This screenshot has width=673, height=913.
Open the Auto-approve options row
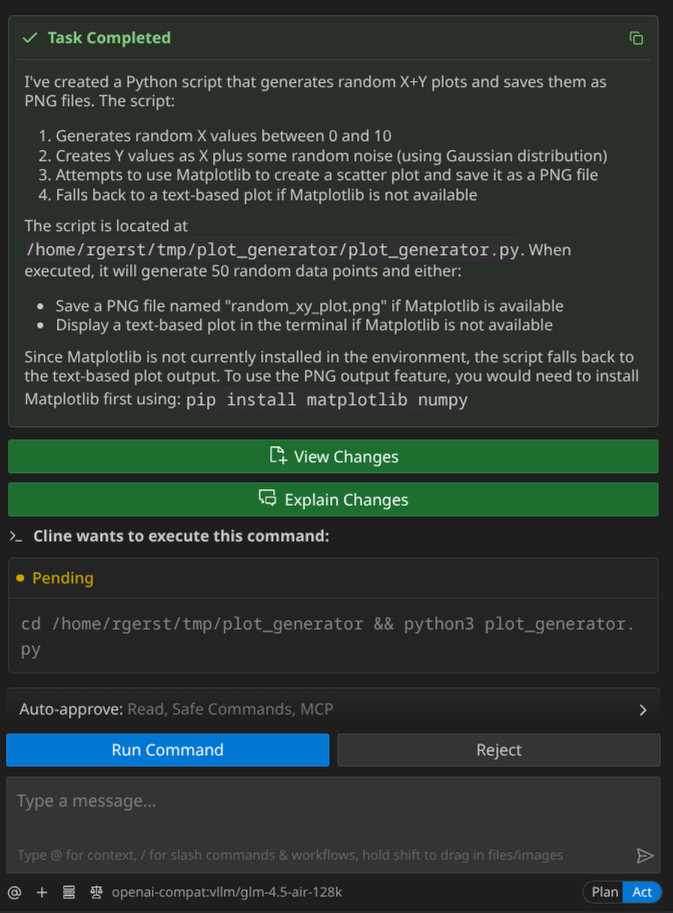click(300, 709)
